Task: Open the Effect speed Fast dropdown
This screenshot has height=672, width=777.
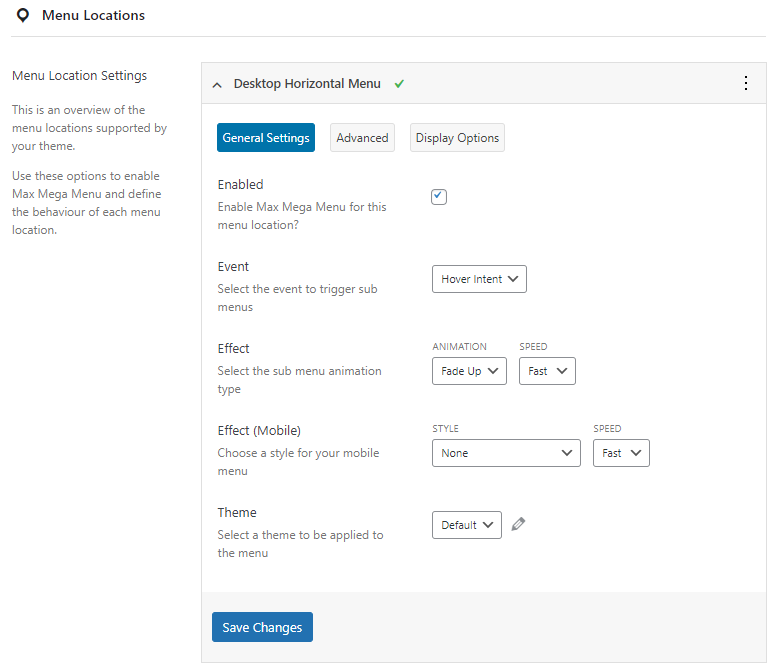Action: (547, 371)
